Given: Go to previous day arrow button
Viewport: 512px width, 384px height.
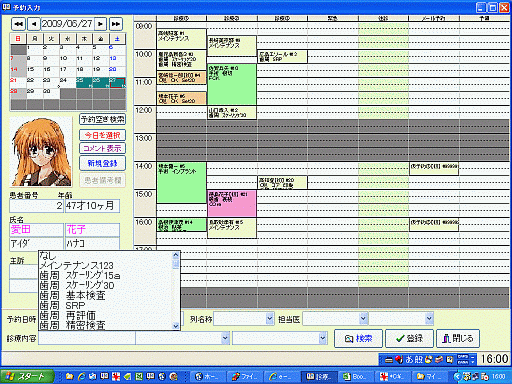Looking at the screenshot, I should pos(34,24).
